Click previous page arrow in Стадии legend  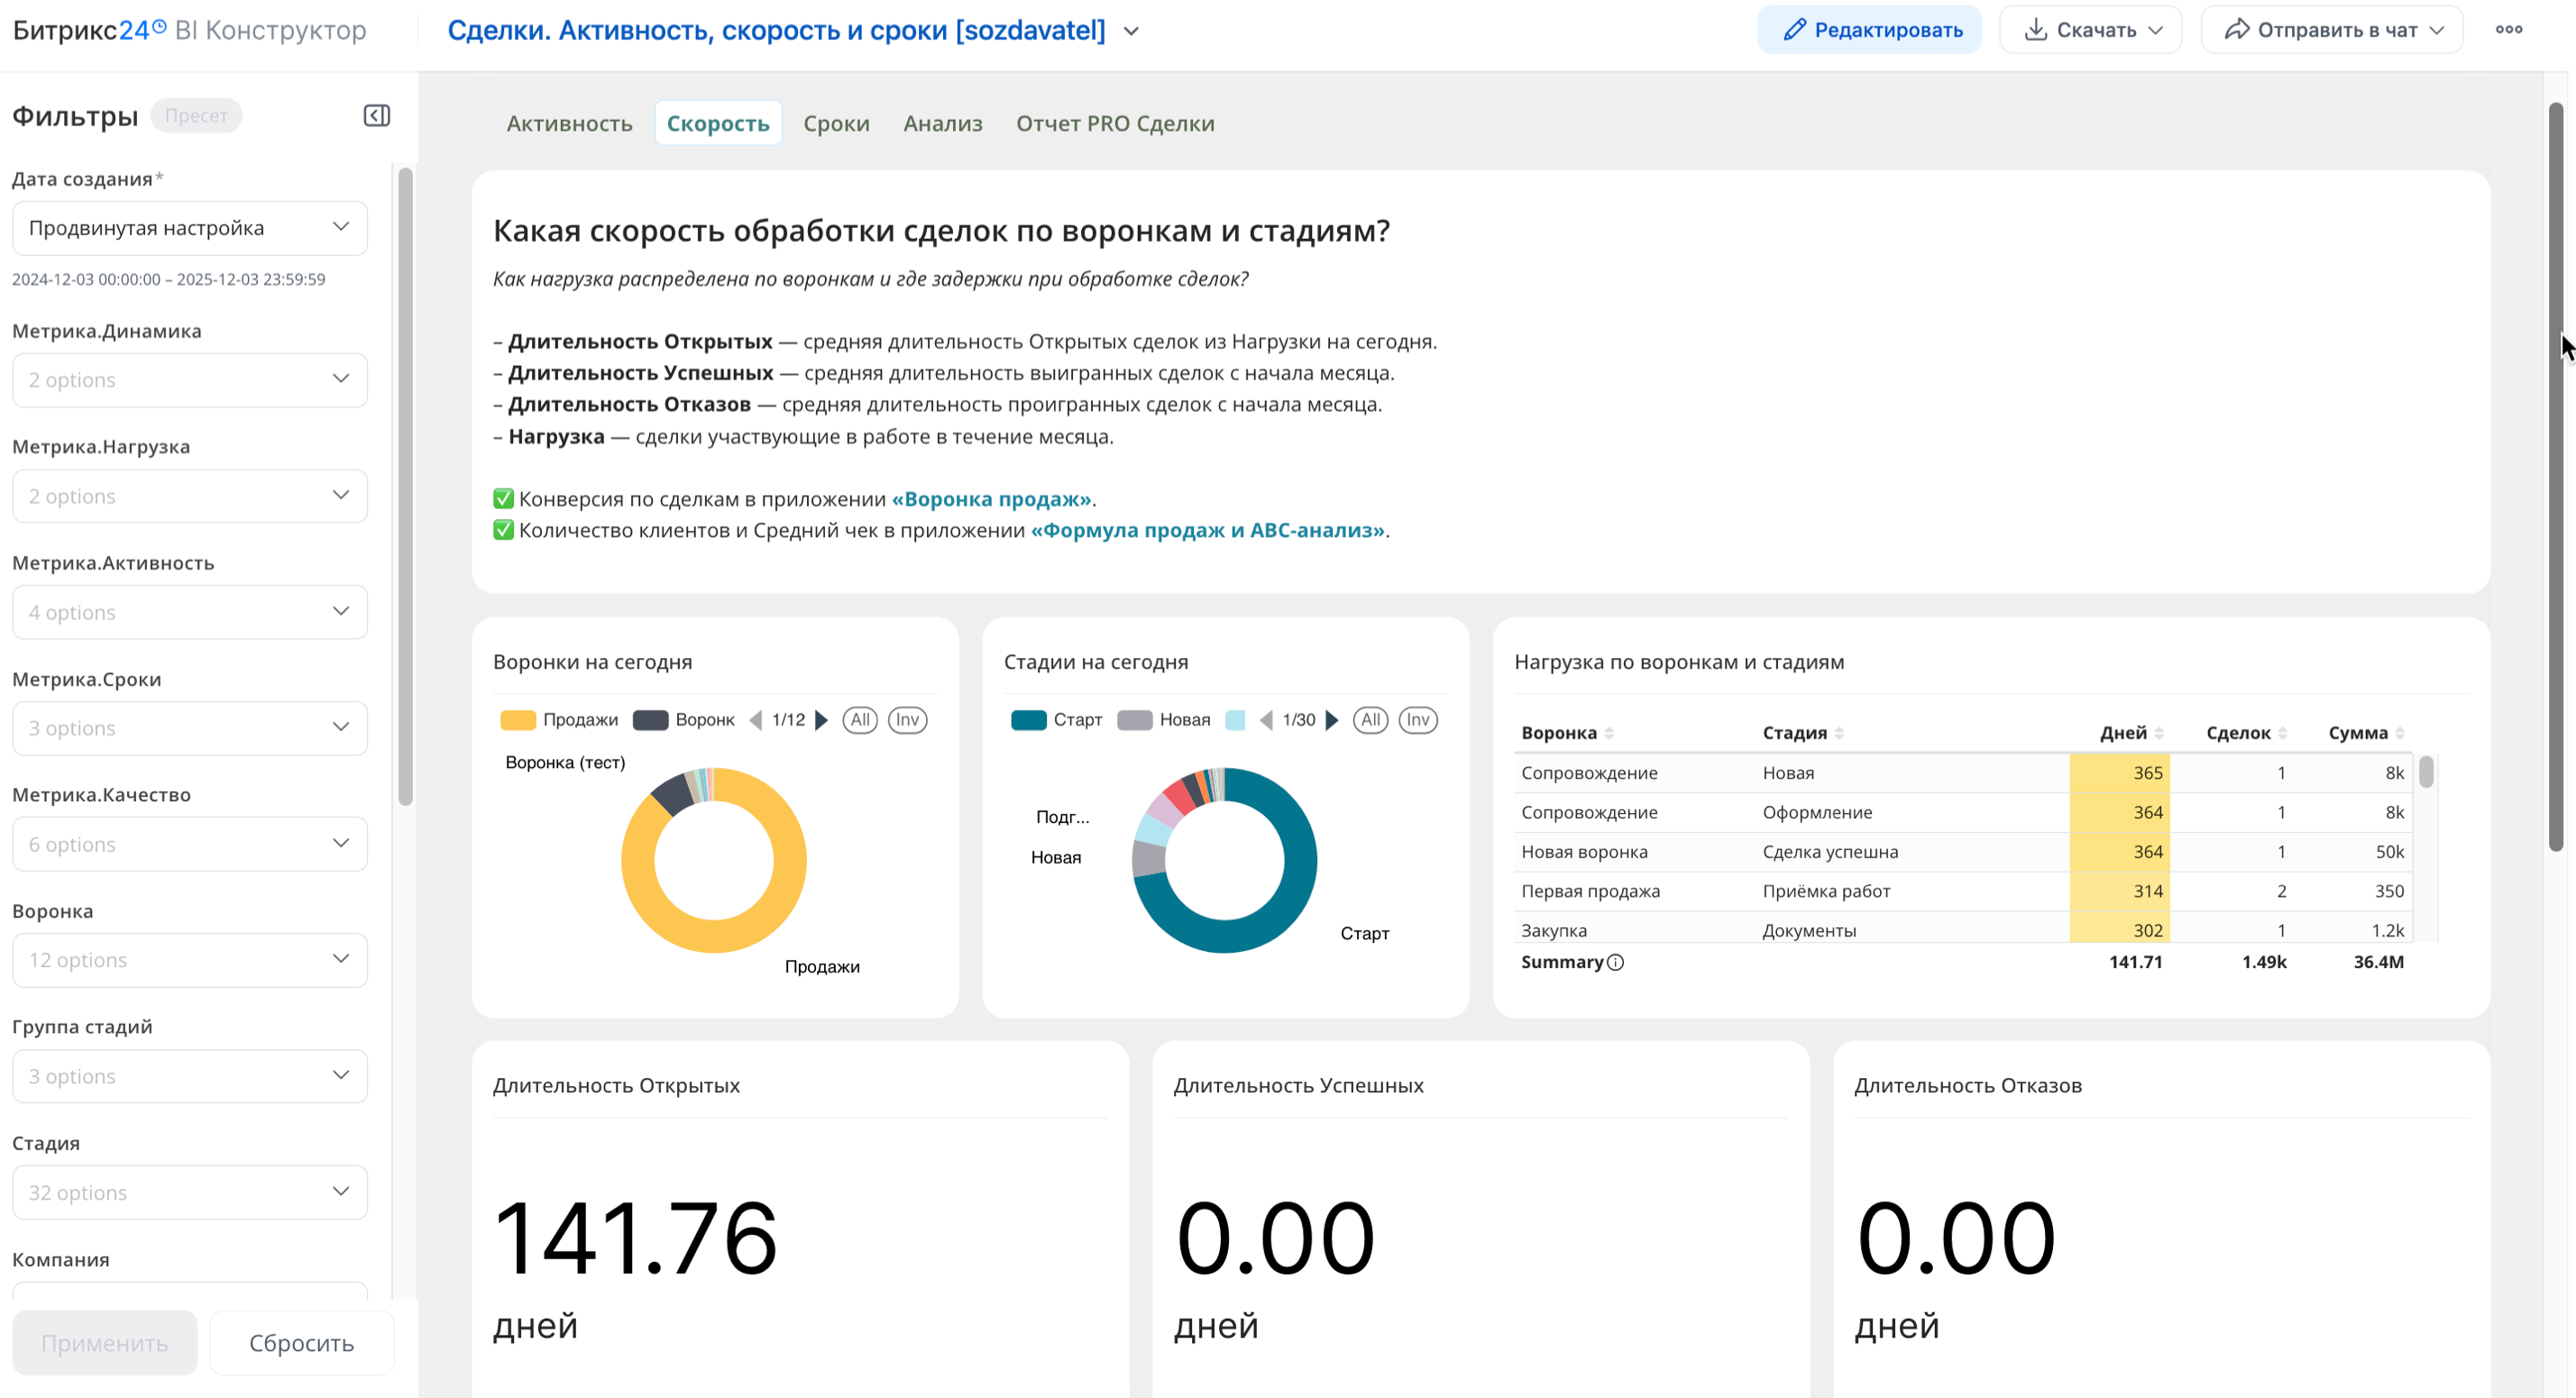1266,720
